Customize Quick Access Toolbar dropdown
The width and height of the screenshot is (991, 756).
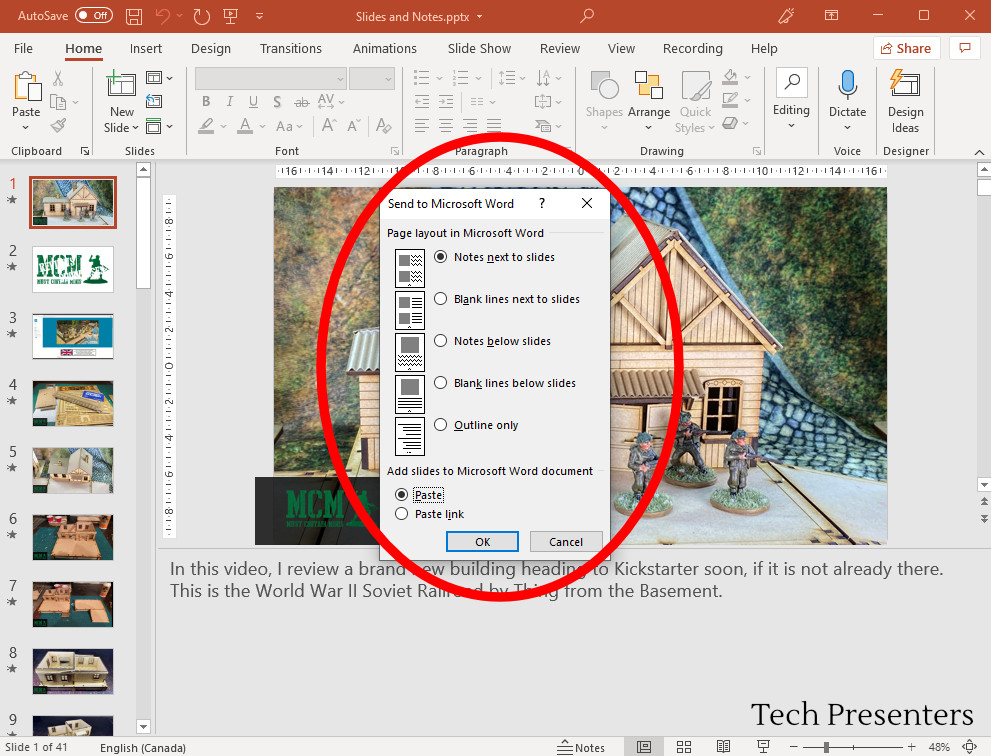click(x=259, y=16)
